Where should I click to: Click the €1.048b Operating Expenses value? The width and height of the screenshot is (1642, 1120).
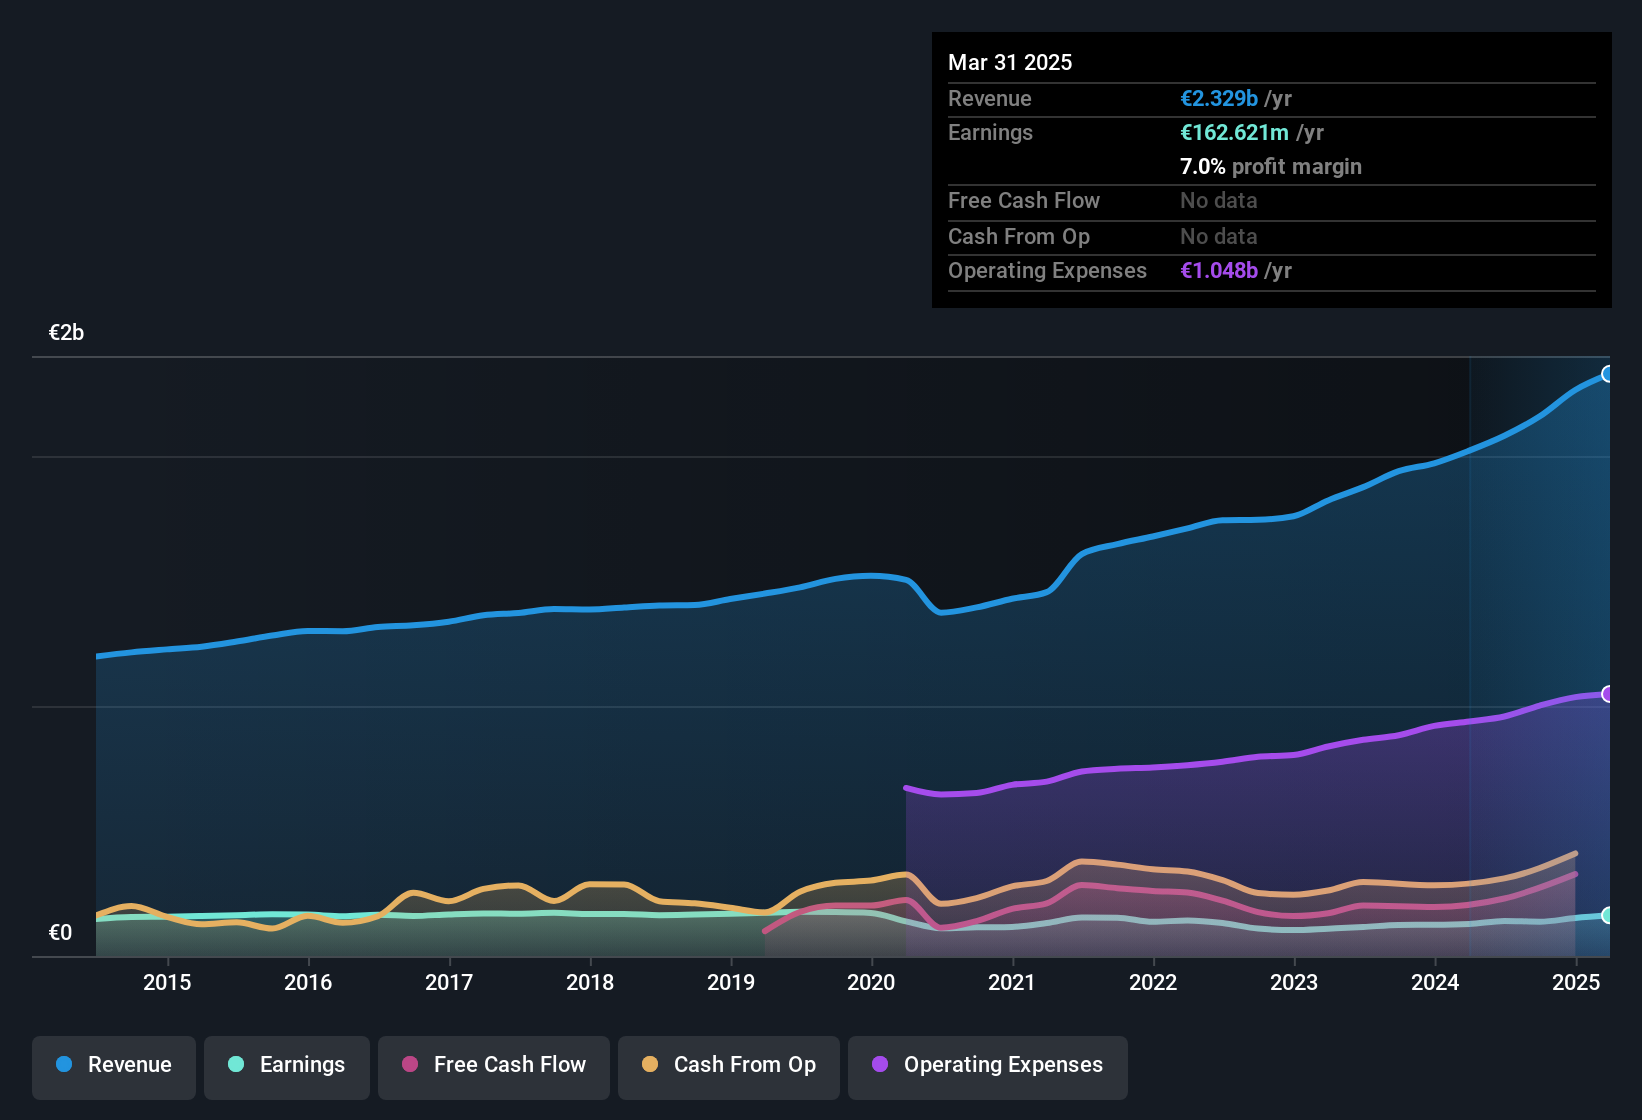(1219, 270)
